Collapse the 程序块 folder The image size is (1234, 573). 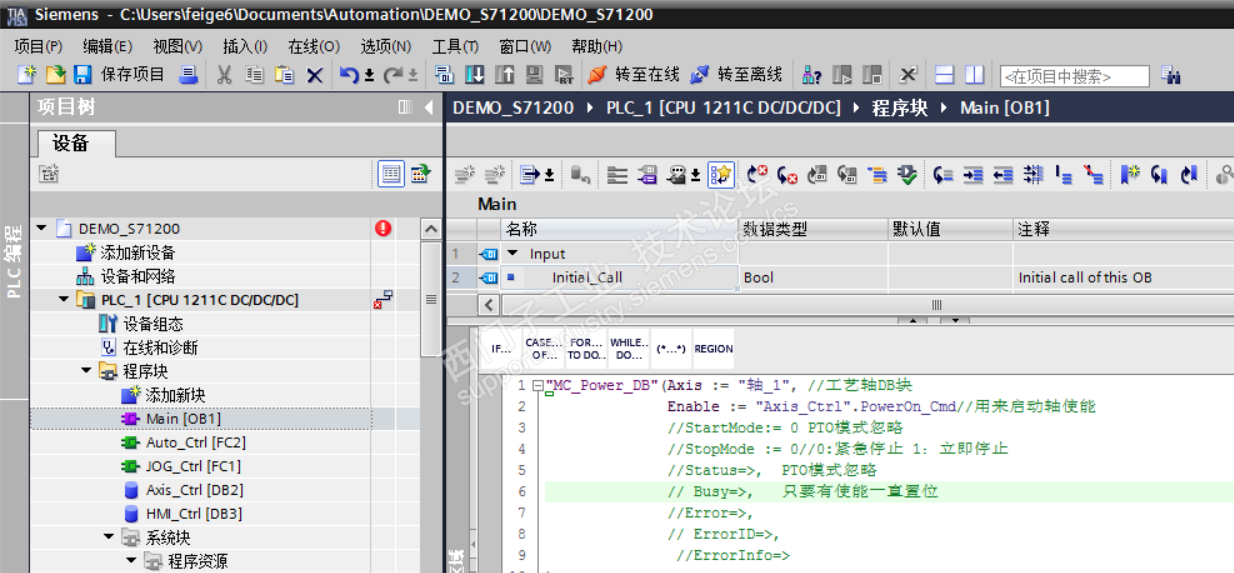pyautogui.click(x=86, y=371)
